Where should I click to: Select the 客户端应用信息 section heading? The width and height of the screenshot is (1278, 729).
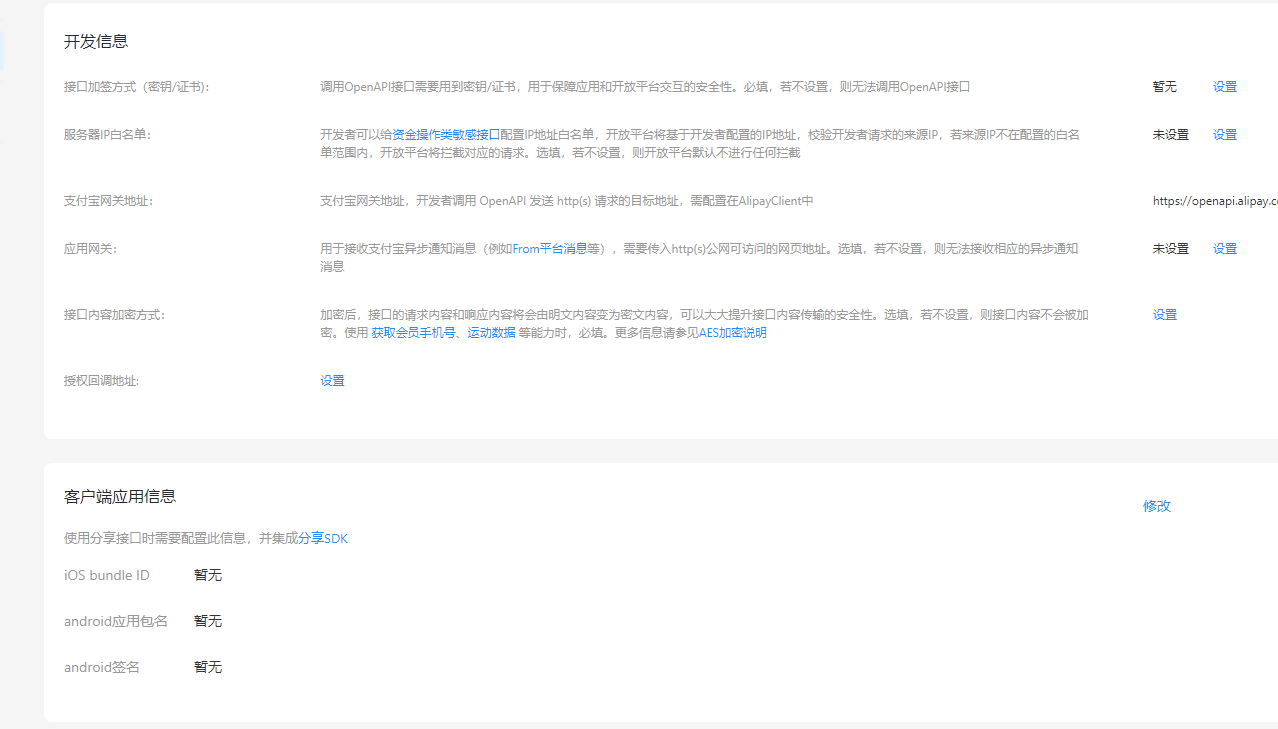[120, 497]
